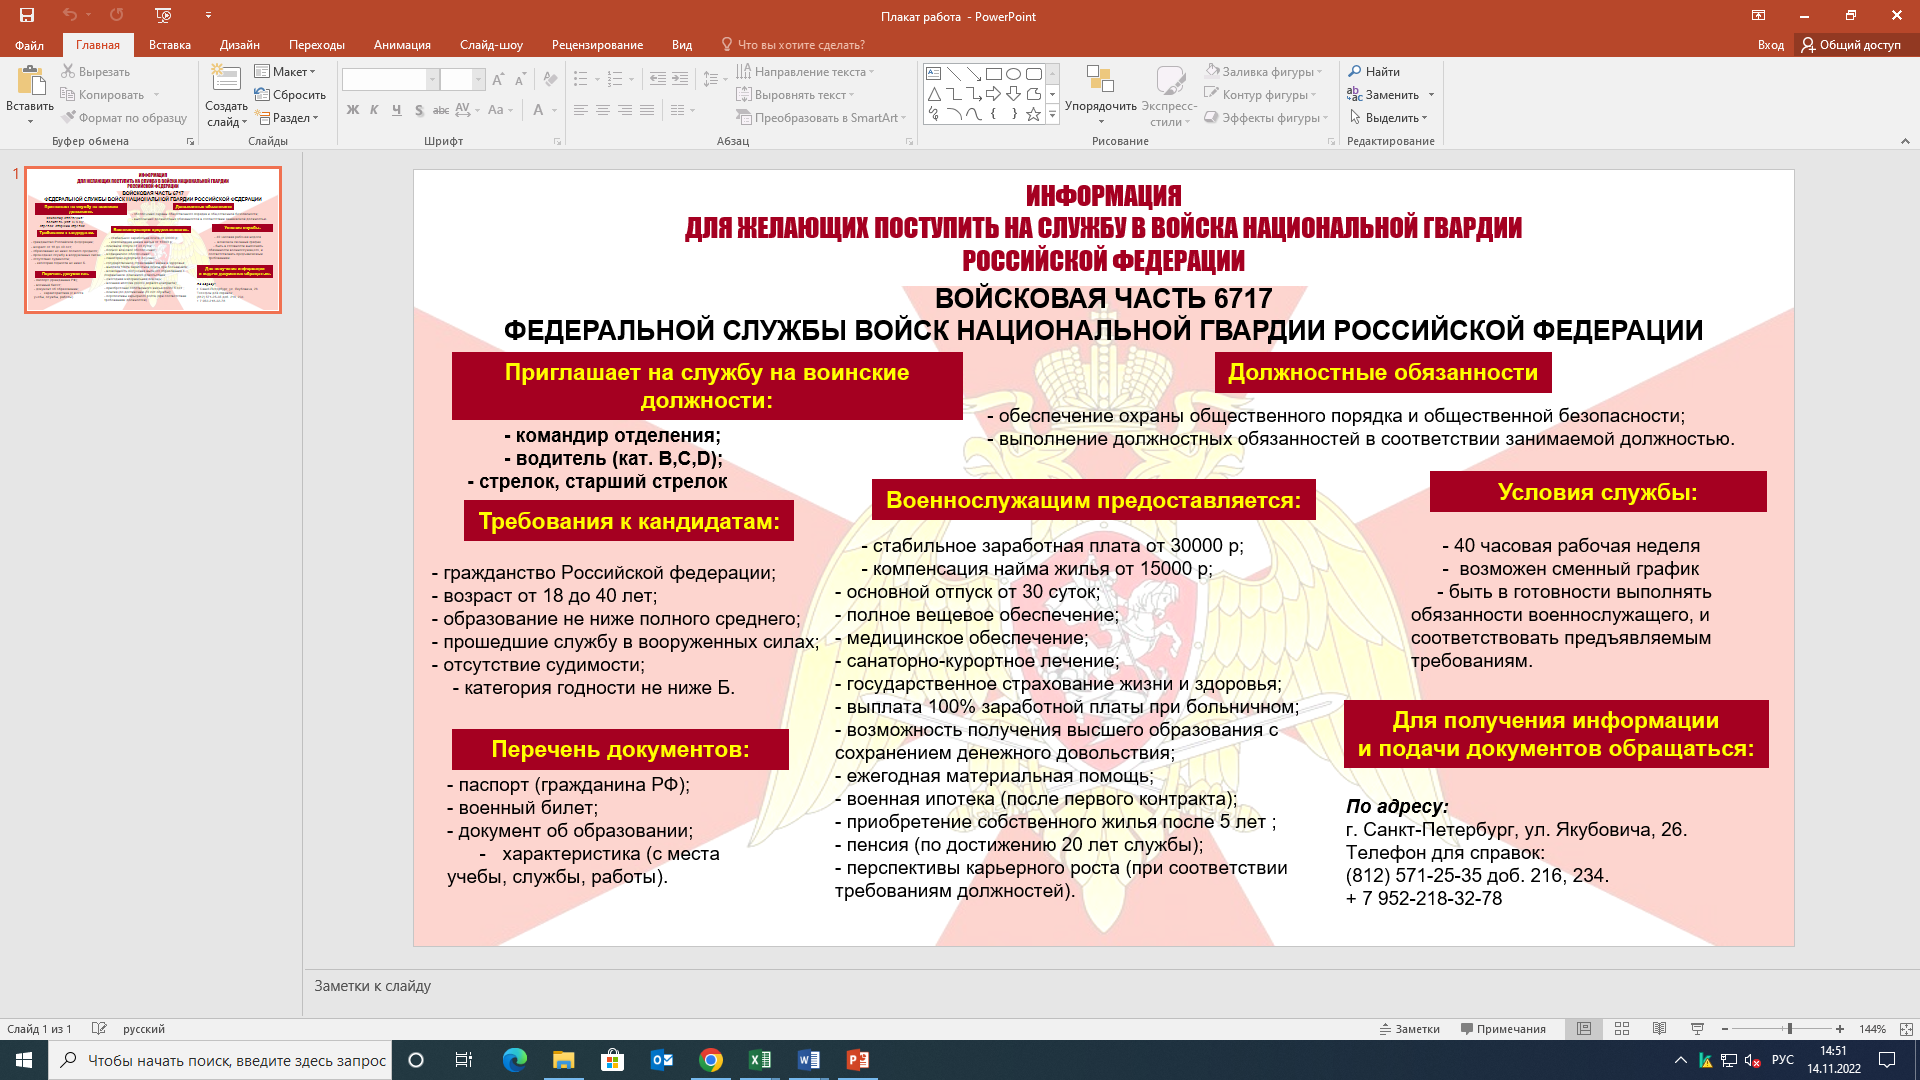Viewport: 1920px width, 1080px height.
Task: Switch to reading view
Action: [1659, 1028]
